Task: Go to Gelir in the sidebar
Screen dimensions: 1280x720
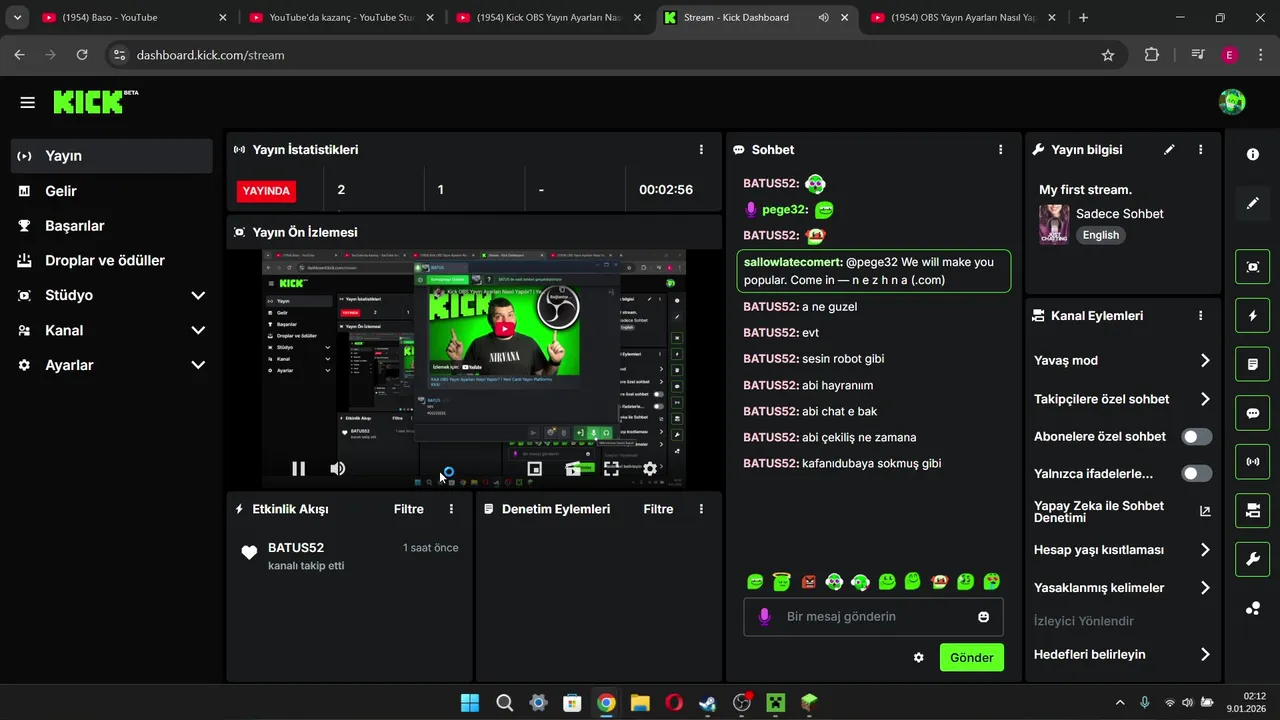Action: coord(112,191)
